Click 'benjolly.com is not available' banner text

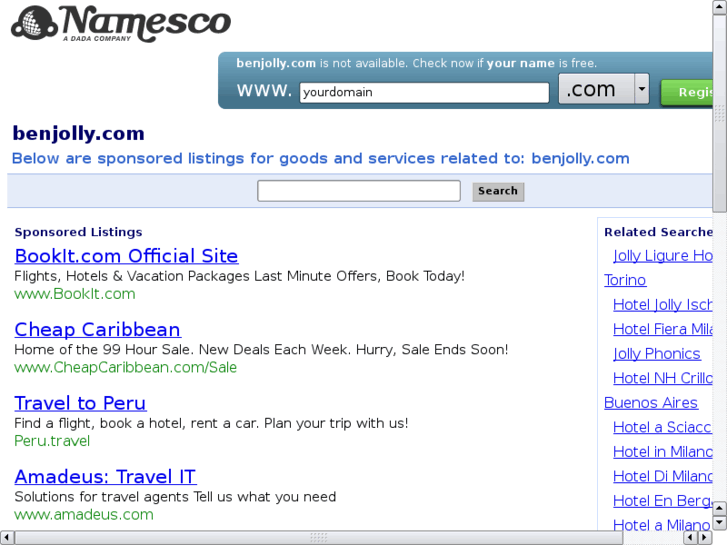click(x=416, y=63)
